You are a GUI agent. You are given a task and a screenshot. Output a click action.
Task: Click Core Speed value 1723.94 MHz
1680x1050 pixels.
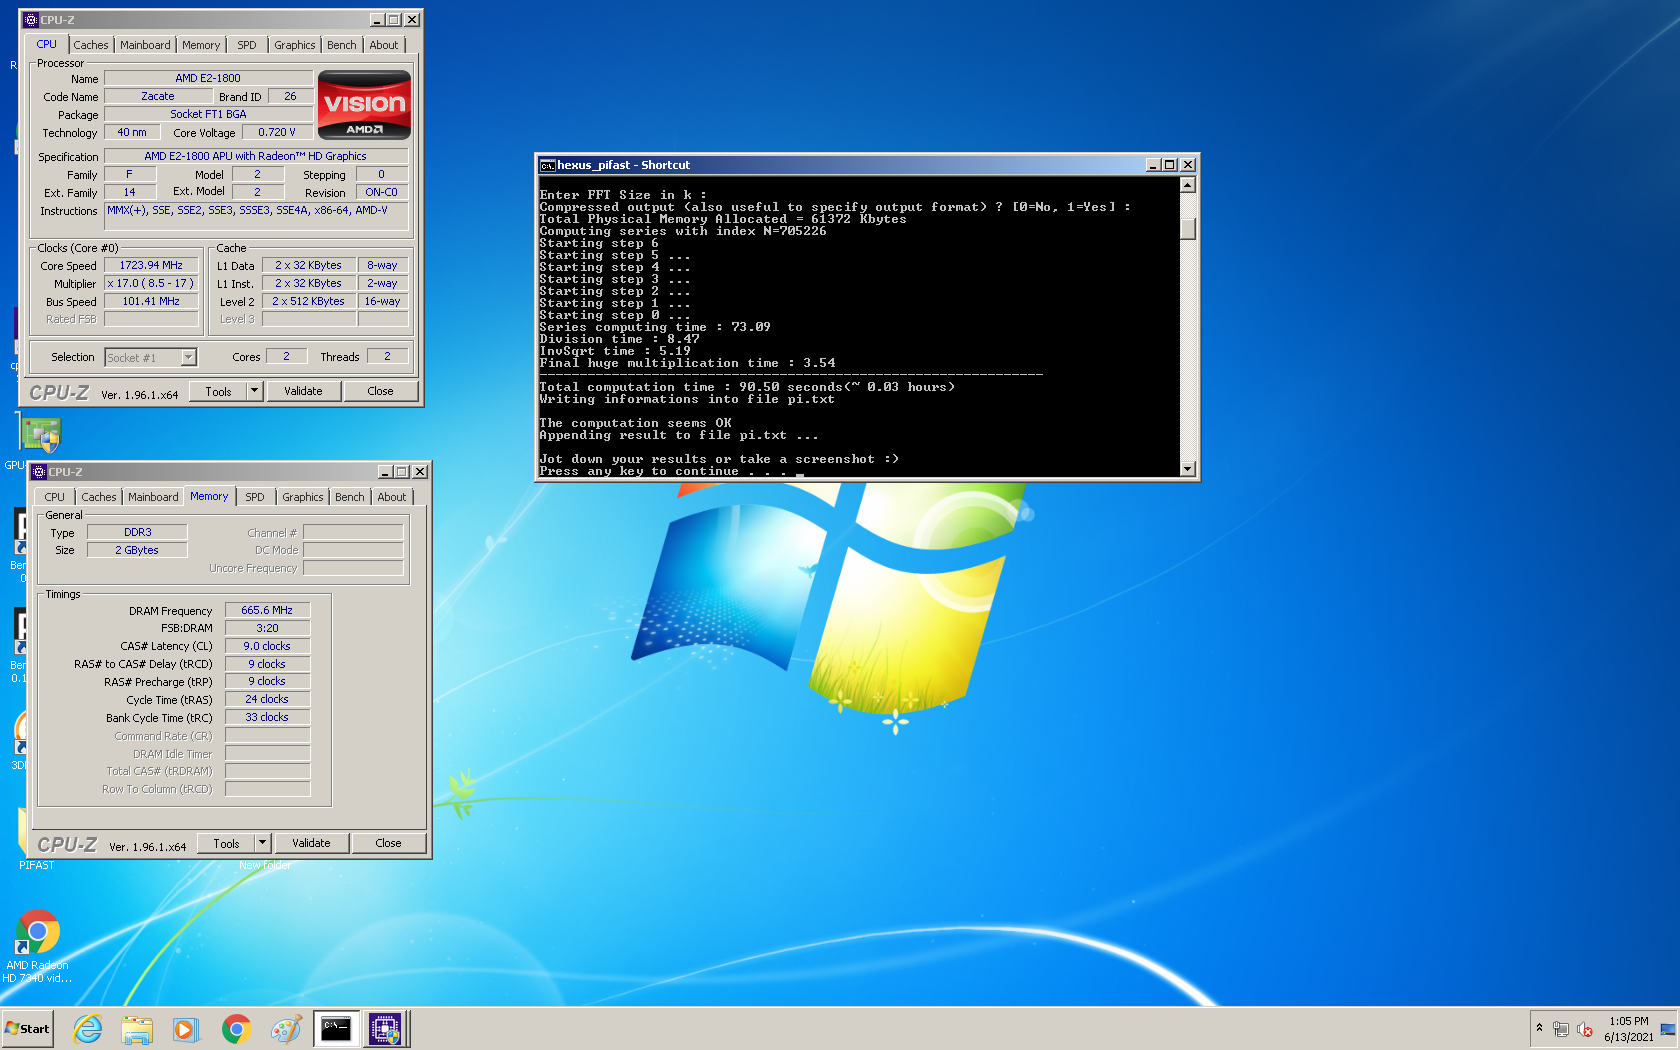tap(151, 266)
